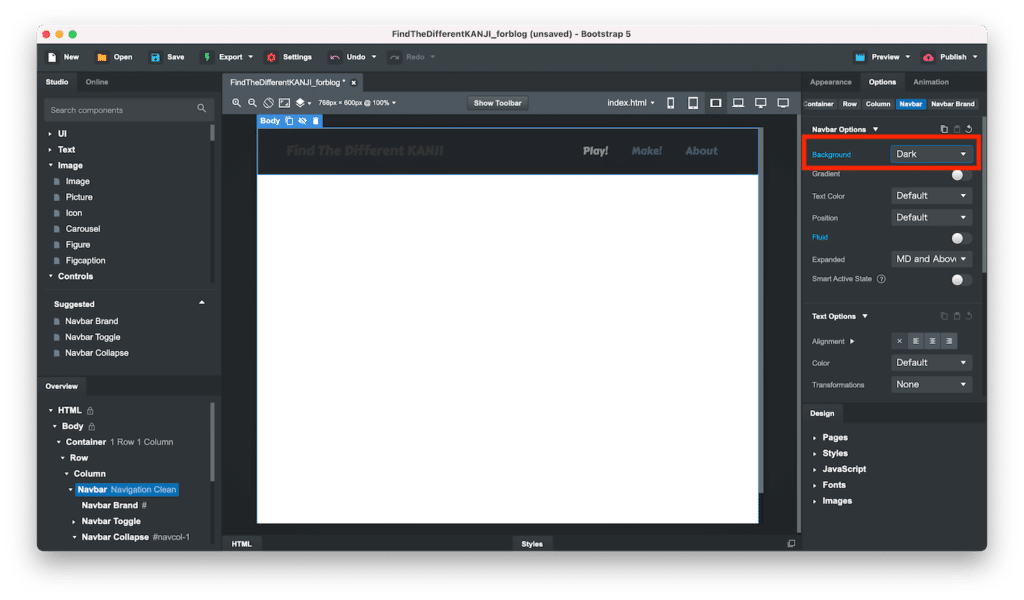
Task: Click the Publish button
Action: pos(945,57)
